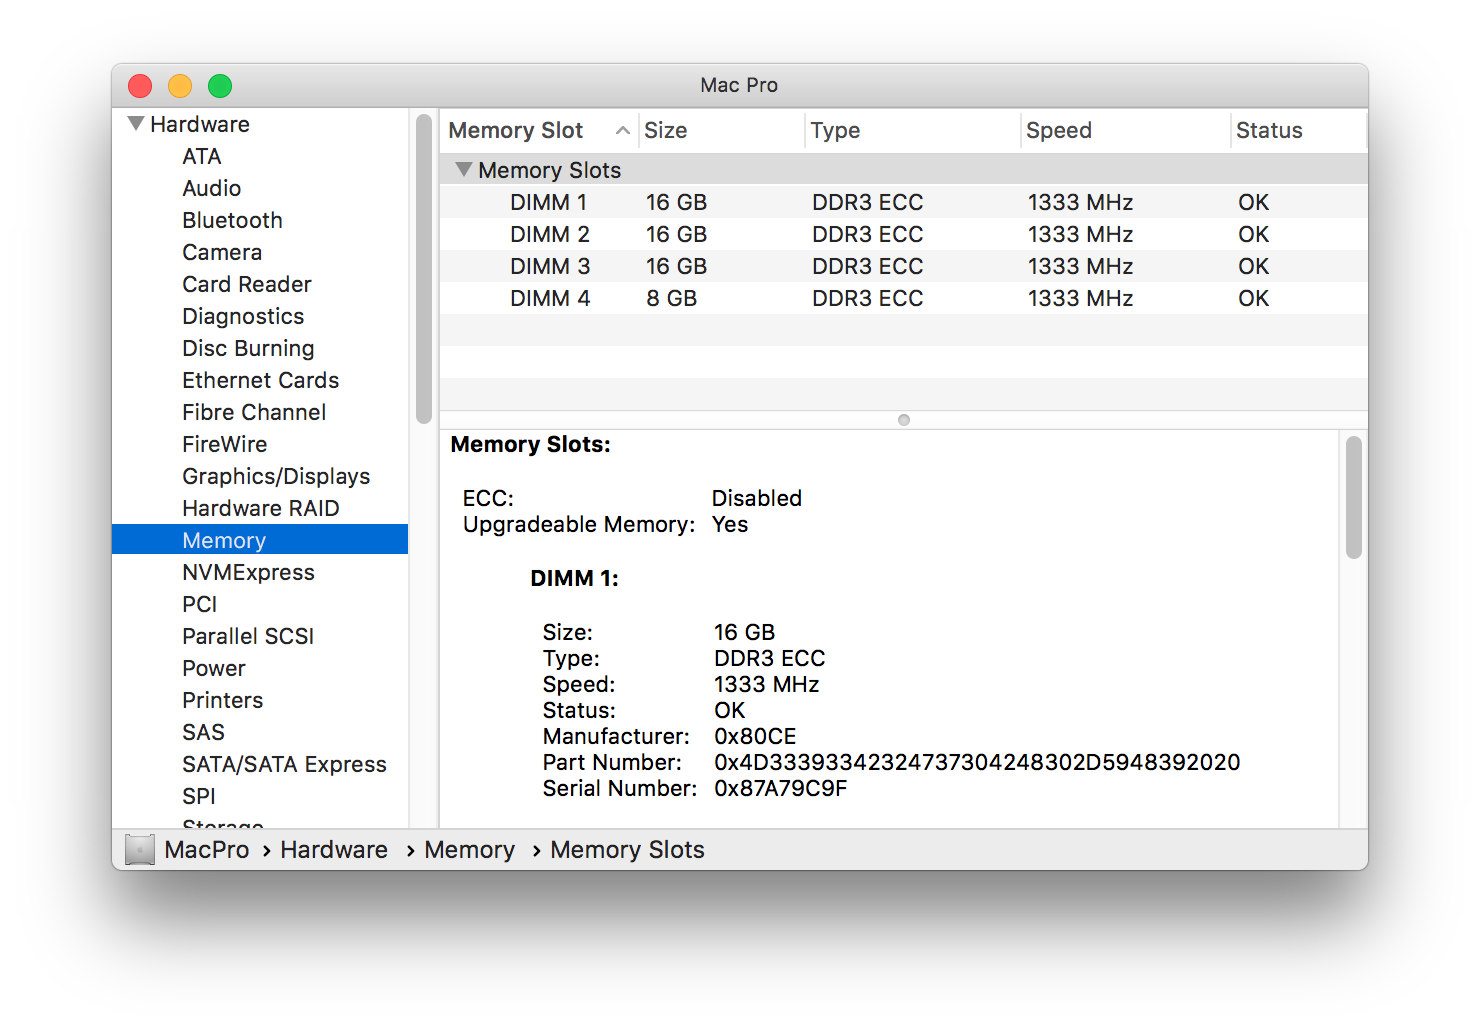Click the 8 GB size cell
This screenshot has width=1480, height=1030.
pyautogui.click(x=671, y=298)
